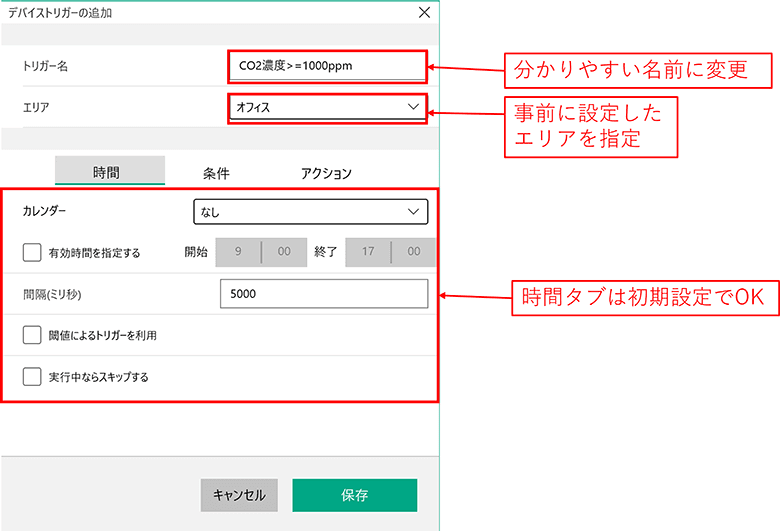Click the green 保存 button
Screen dimensions: 780x531
355,495
